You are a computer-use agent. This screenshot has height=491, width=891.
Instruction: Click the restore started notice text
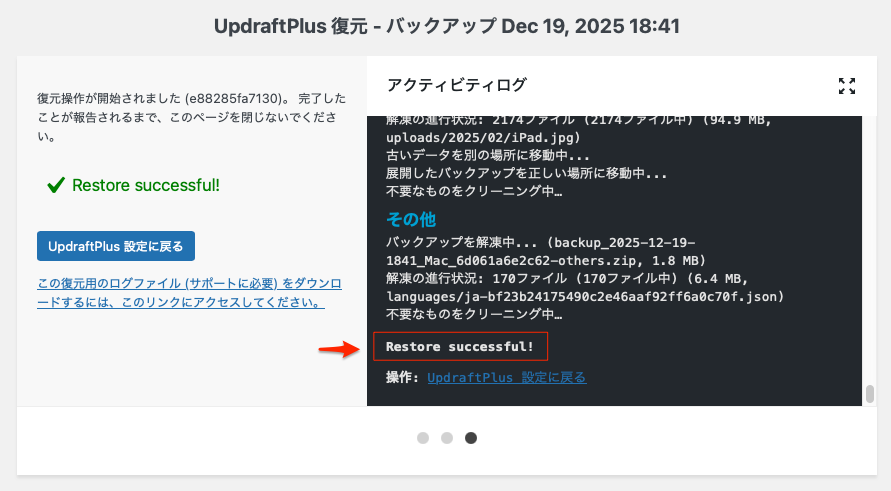click(x=191, y=117)
